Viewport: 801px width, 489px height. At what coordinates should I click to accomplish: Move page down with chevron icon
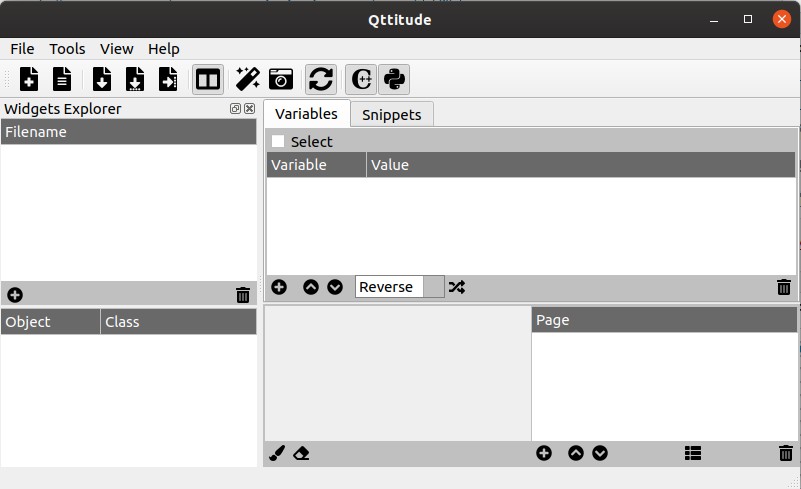click(600, 453)
